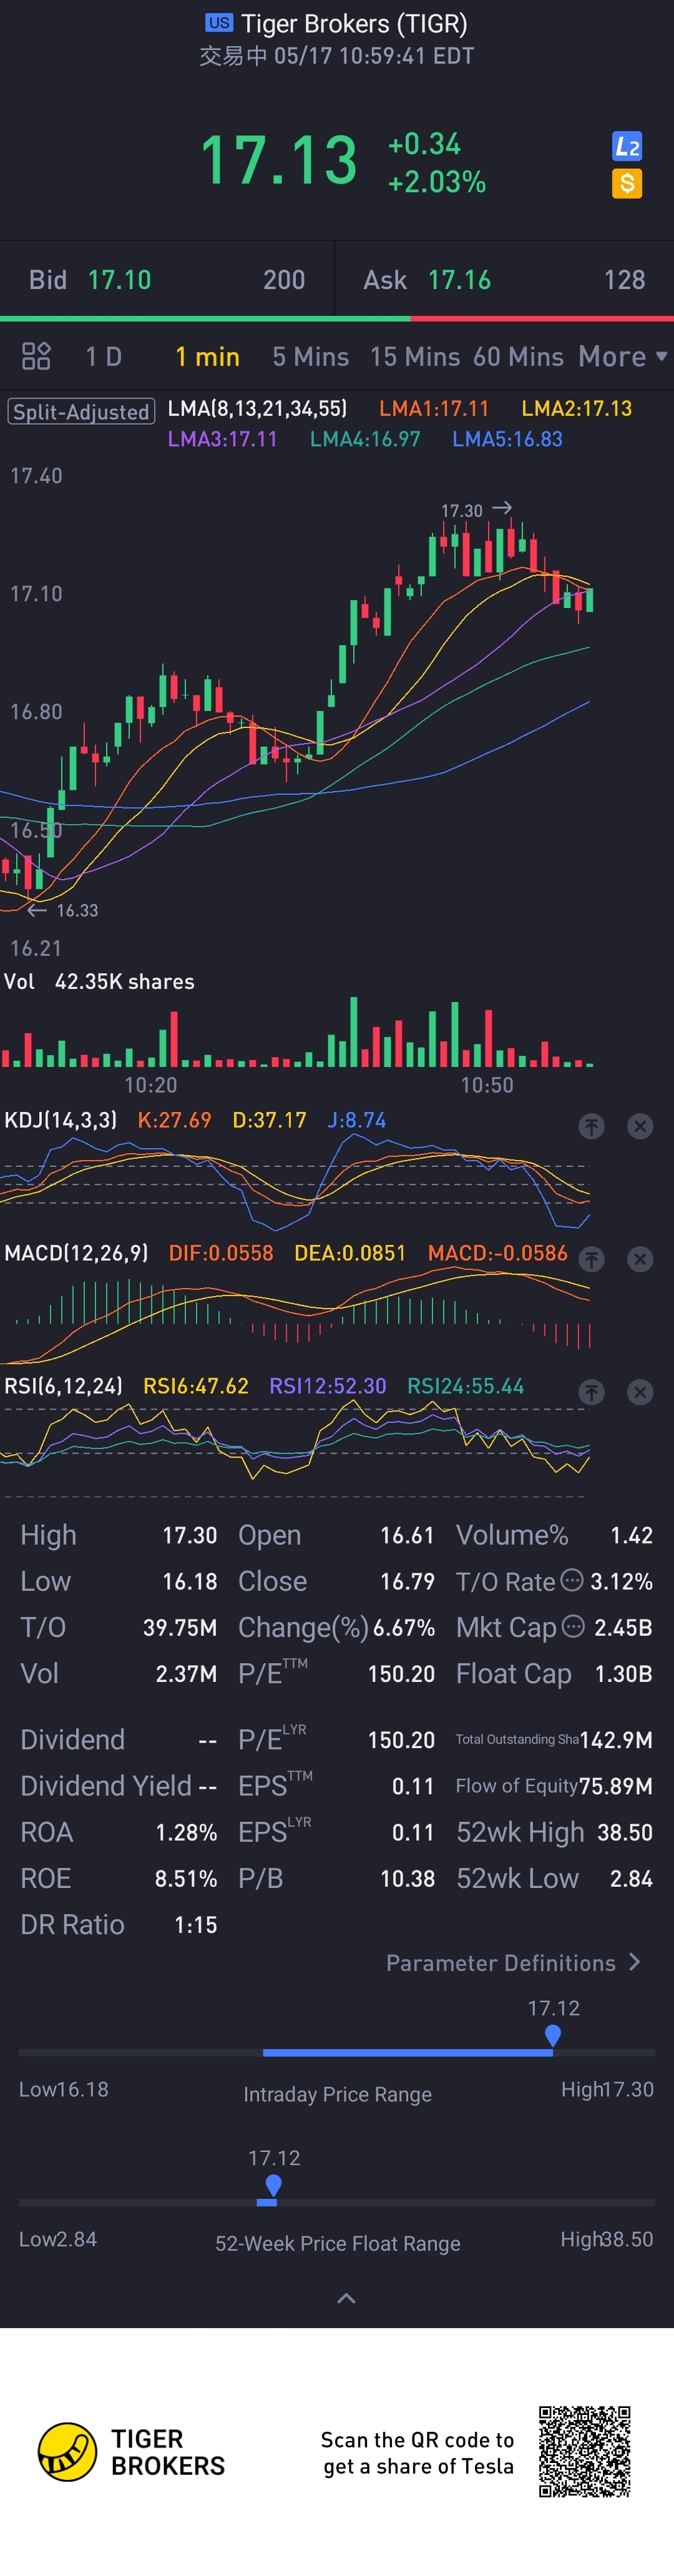This screenshot has height=2576, width=674.
Task: Tap the RSI(6,12,24) indicator label
Action: point(64,1386)
